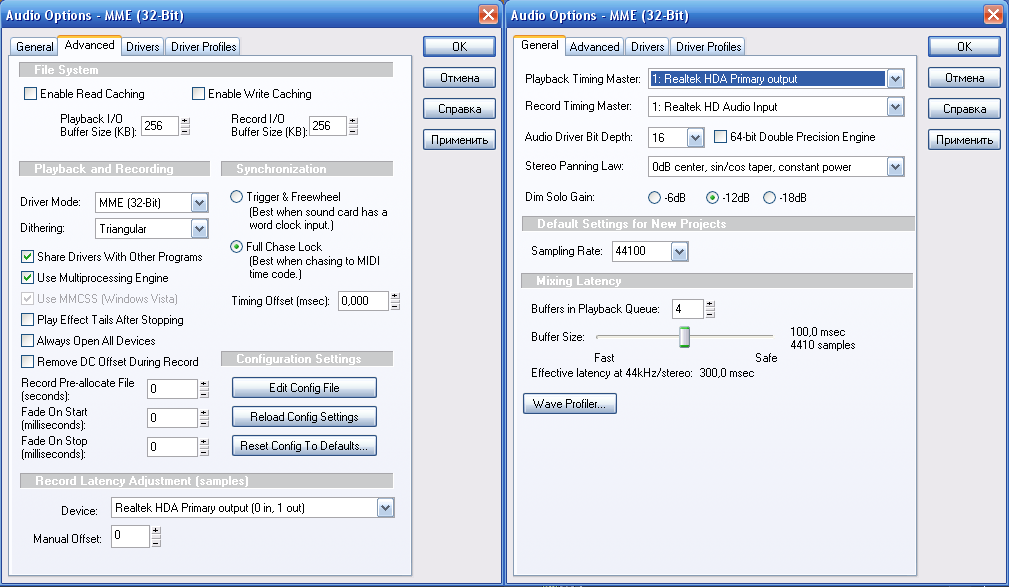This screenshot has height=587, width=1009.
Task: Click Reload Config Settings button
Action: [x=304, y=416]
